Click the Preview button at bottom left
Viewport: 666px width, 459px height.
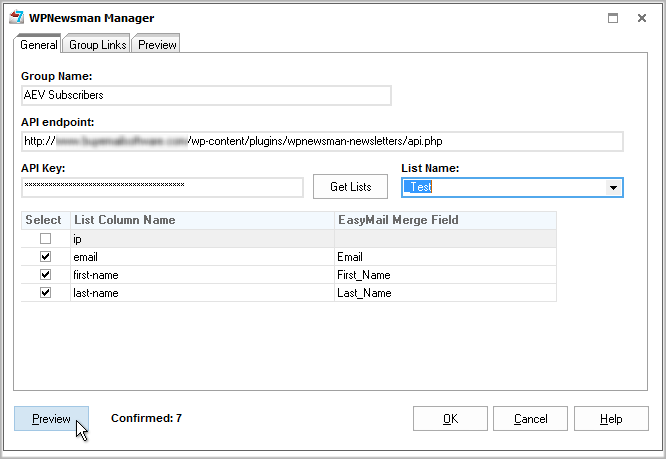(x=51, y=419)
